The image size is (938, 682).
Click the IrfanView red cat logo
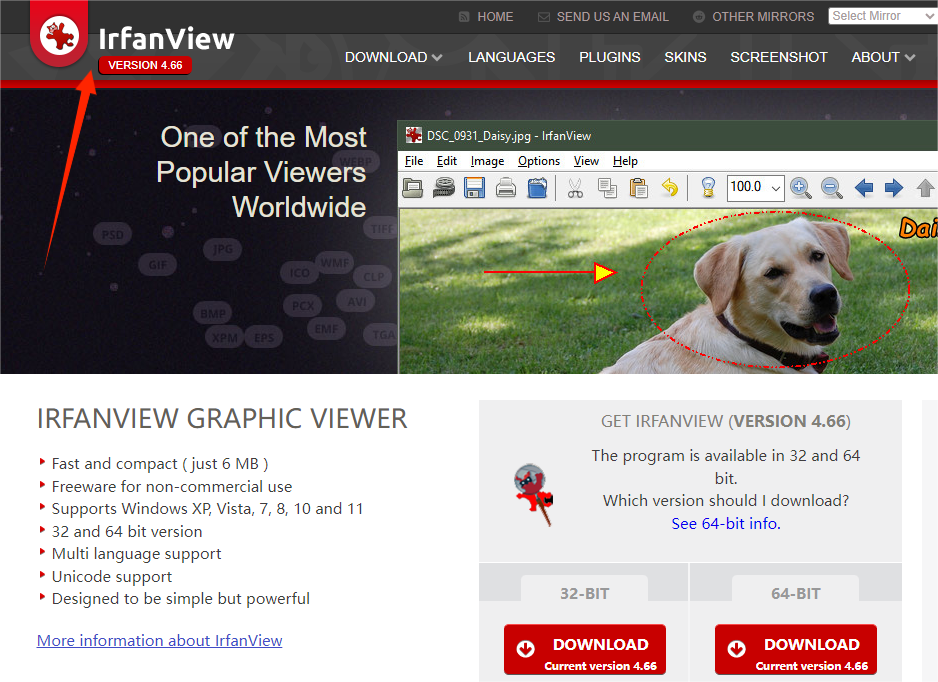[59, 35]
